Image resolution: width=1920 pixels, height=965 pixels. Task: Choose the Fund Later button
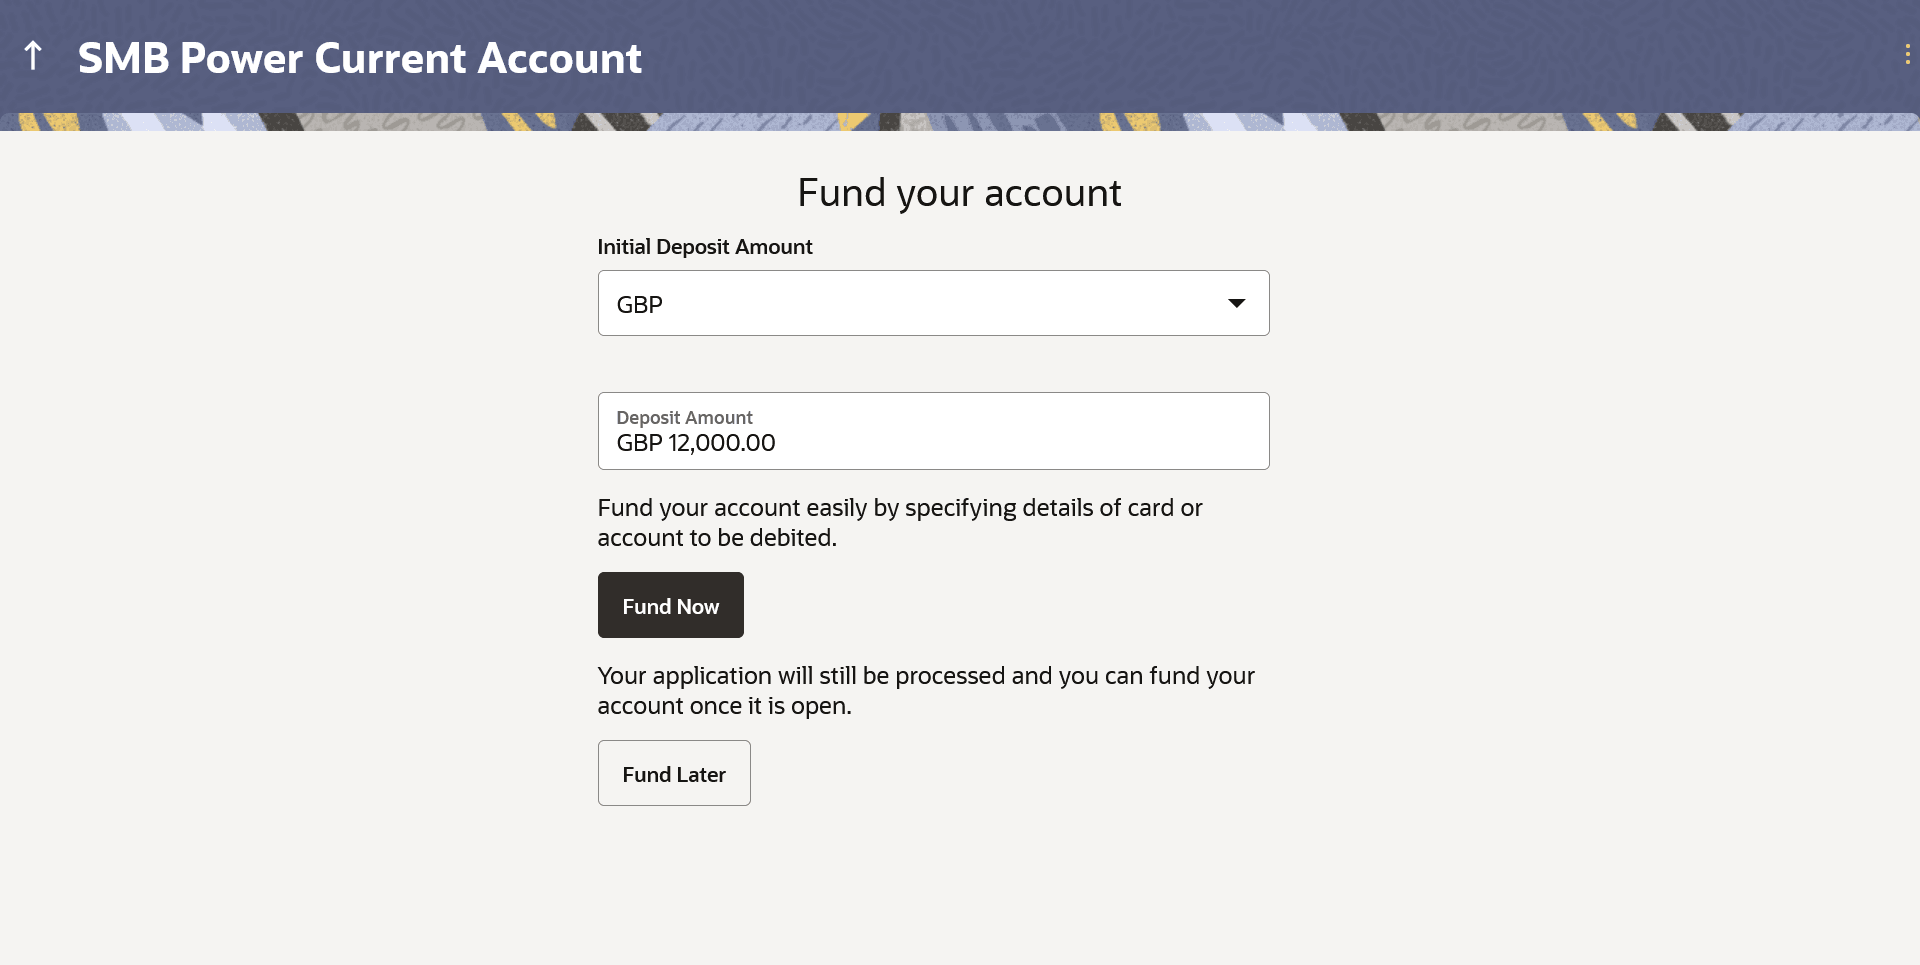673,773
